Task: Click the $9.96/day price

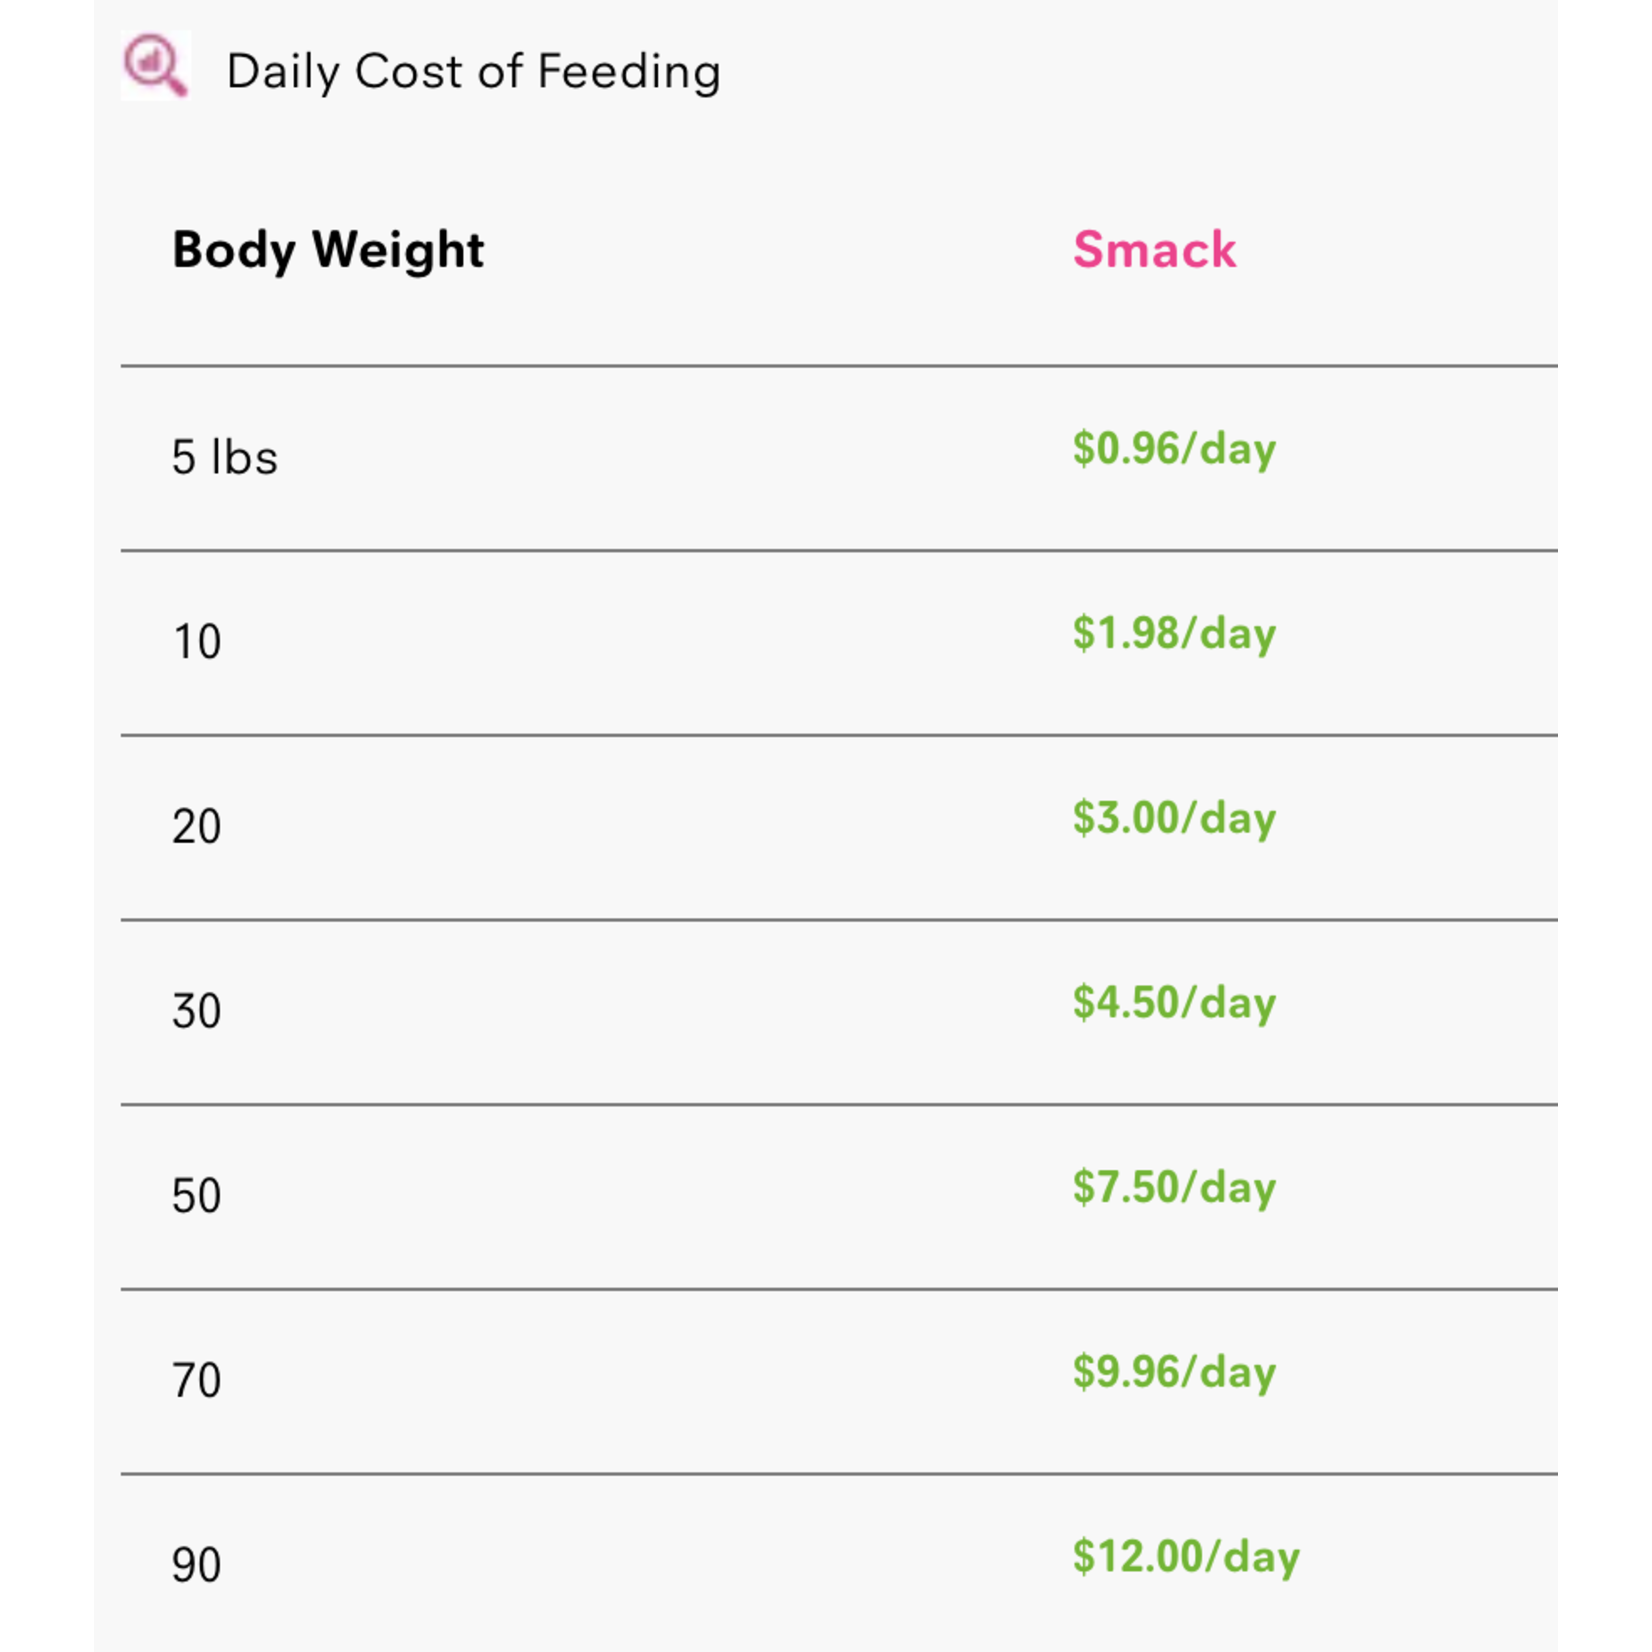Action: click(1174, 1372)
